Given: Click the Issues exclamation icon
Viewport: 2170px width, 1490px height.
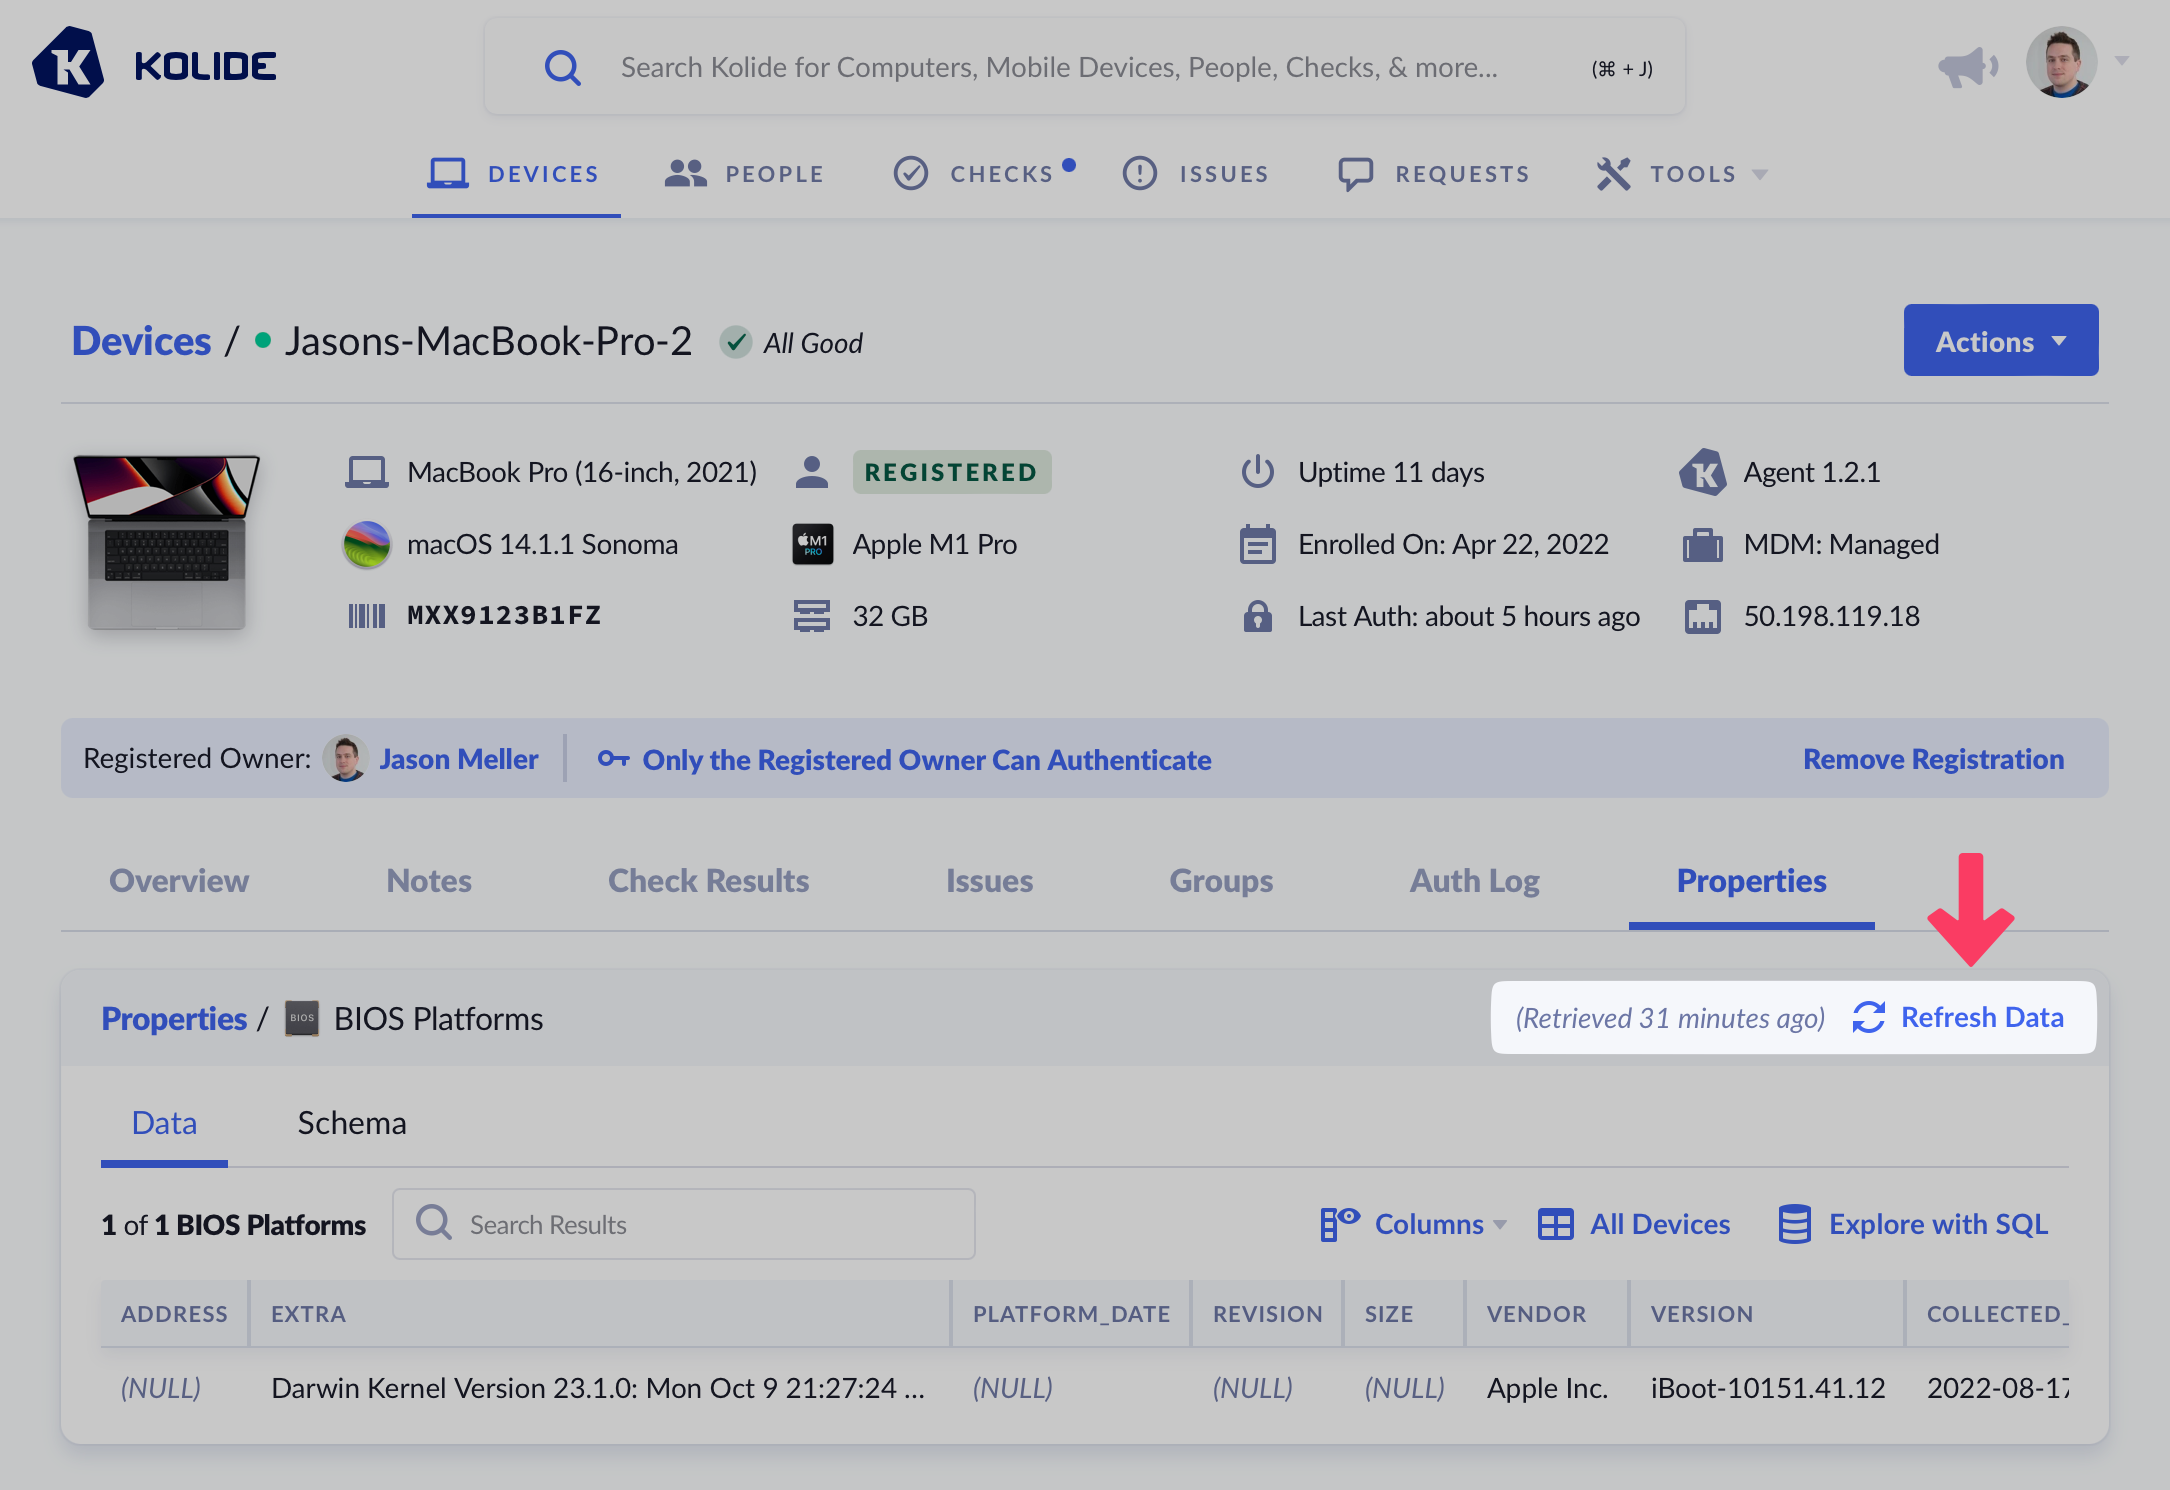Looking at the screenshot, I should [1139, 174].
